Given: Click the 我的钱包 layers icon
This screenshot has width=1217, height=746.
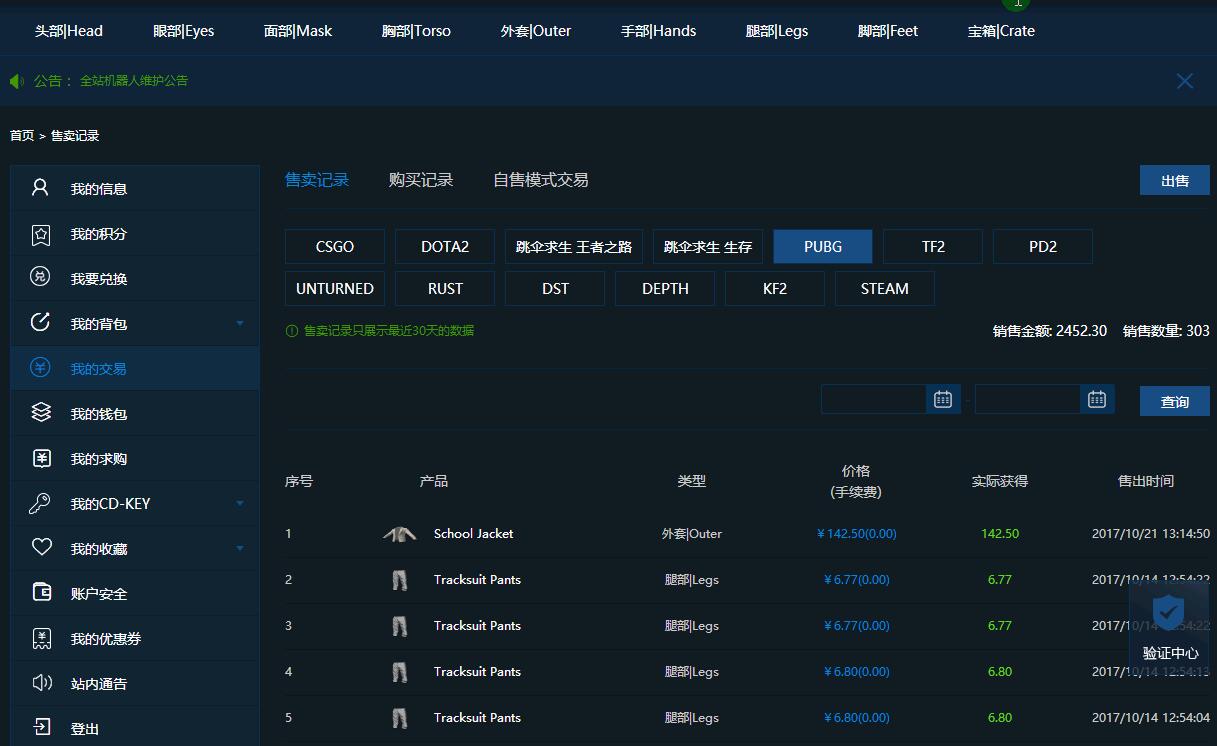Looking at the screenshot, I should [40, 412].
